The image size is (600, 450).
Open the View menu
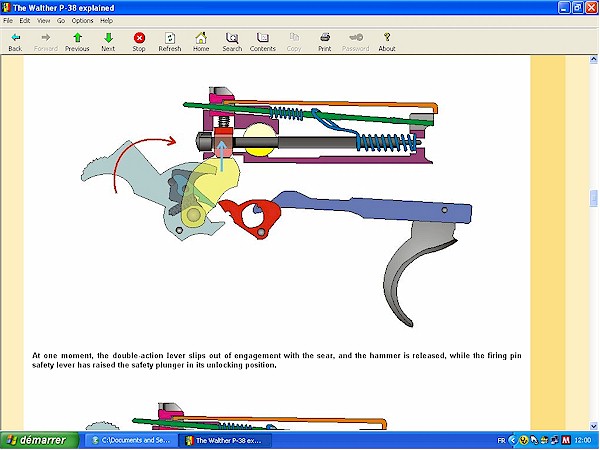pyautogui.click(x=43, y=21)
